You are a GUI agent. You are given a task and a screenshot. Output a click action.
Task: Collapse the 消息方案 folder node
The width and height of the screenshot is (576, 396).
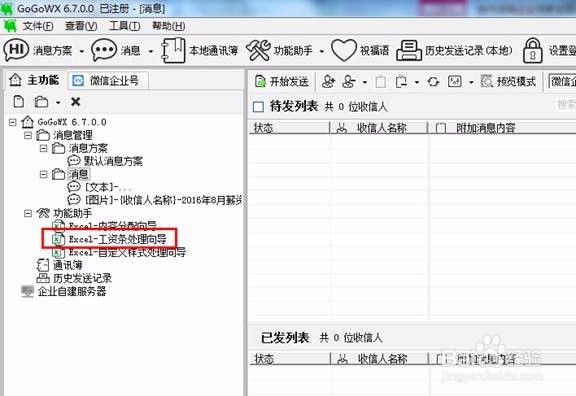coord(43,148)
